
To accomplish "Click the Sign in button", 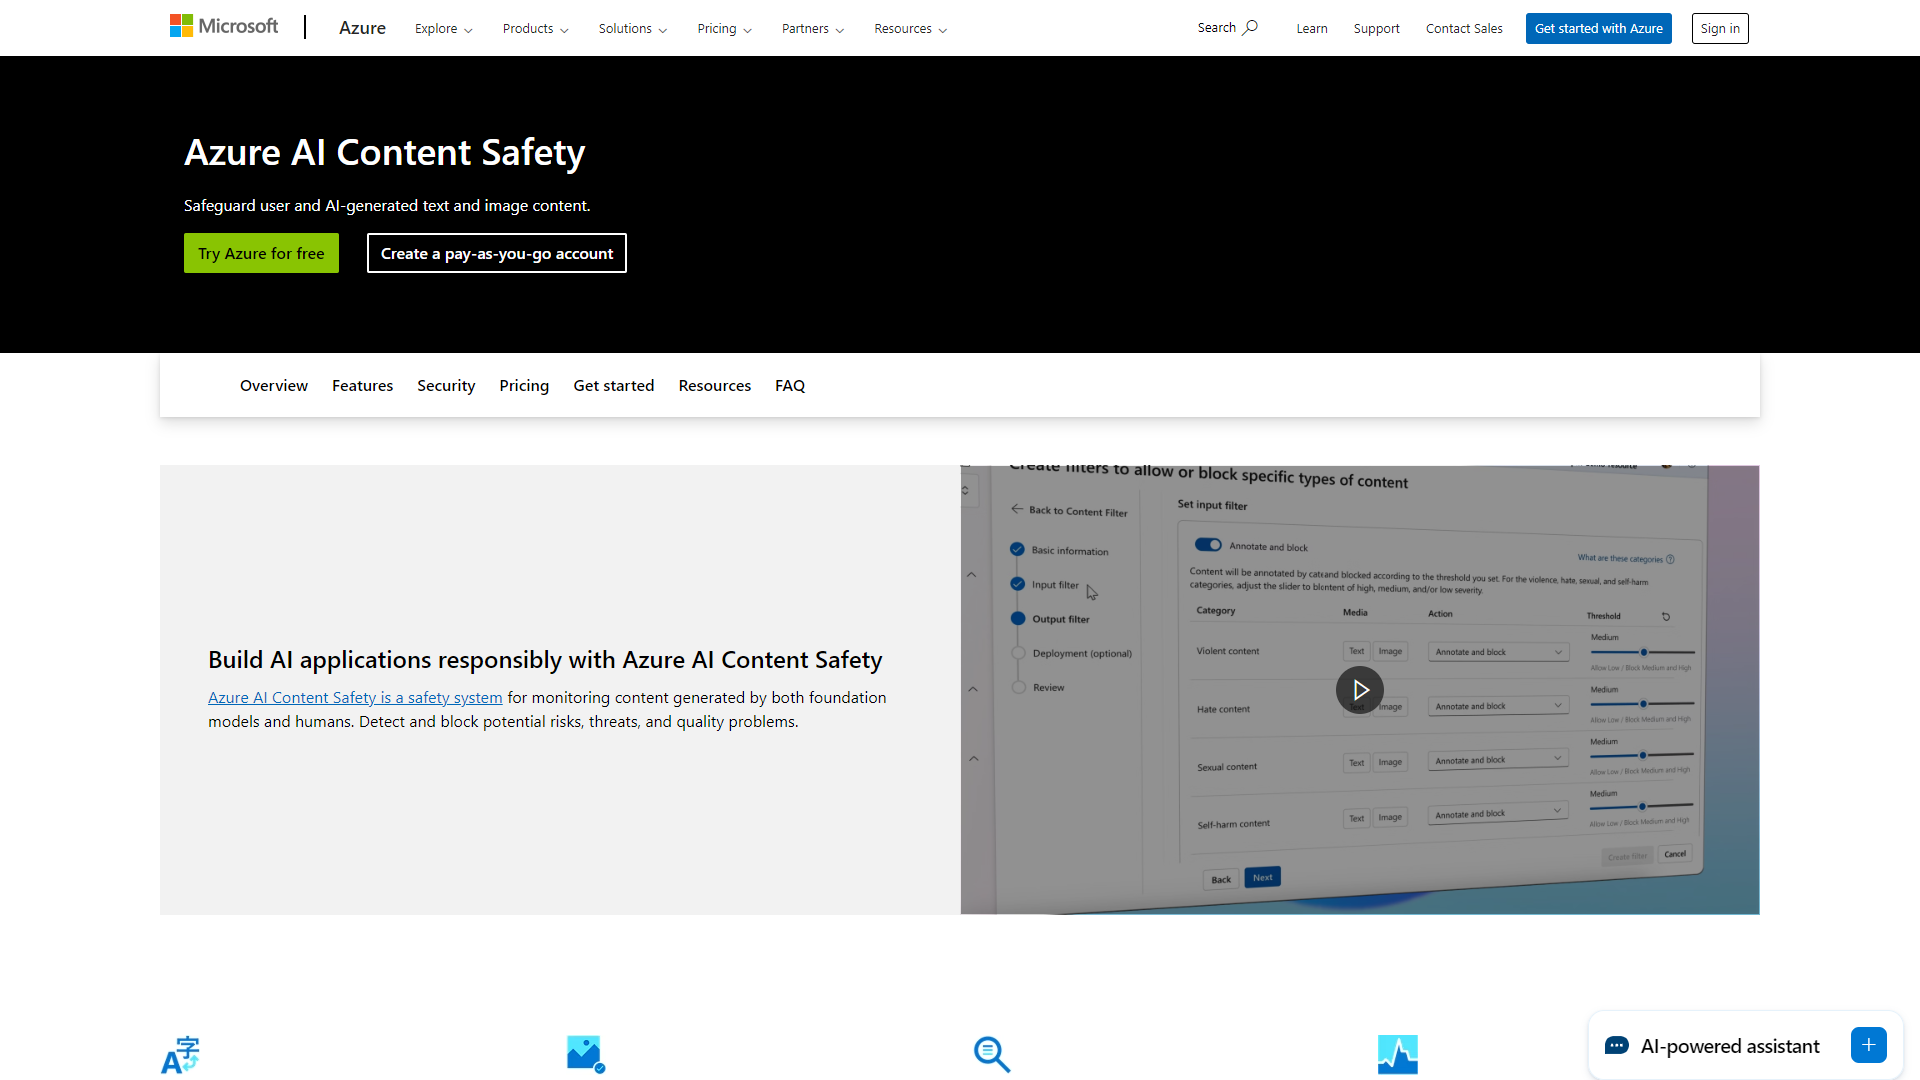I will 1720,28.
